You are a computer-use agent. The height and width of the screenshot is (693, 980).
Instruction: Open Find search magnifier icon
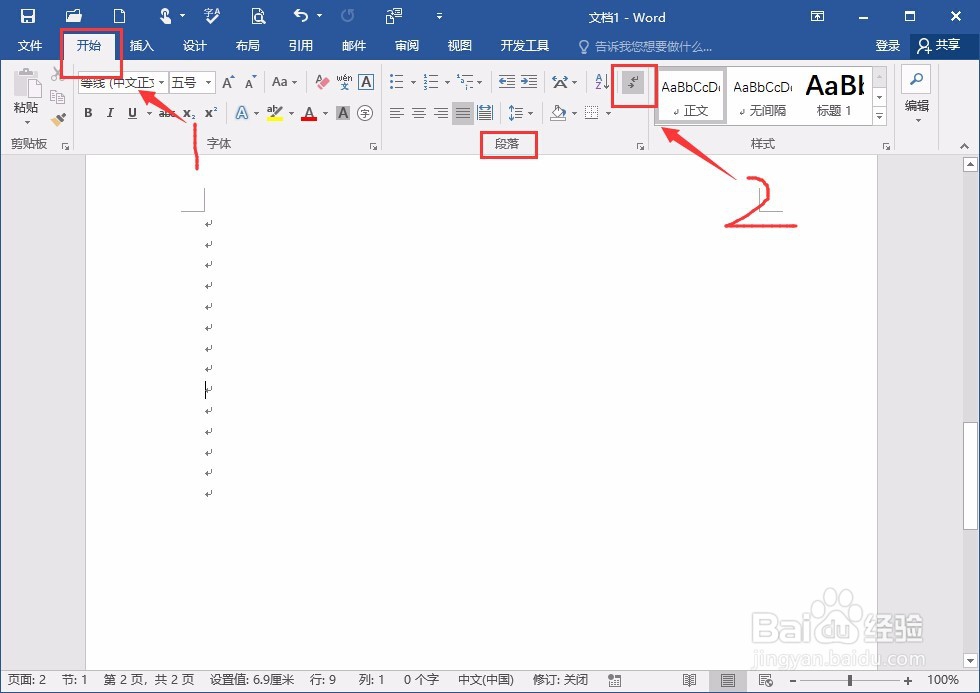916,79
